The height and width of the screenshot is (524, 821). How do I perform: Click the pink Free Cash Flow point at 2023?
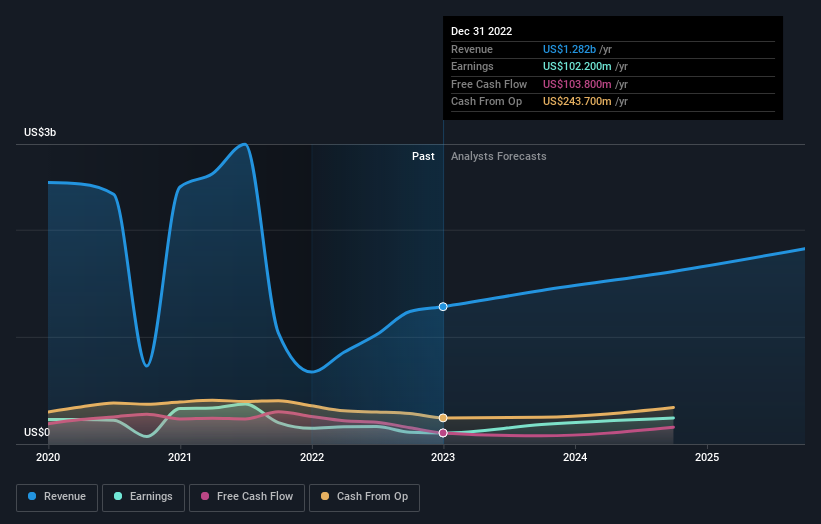[443, 433]
